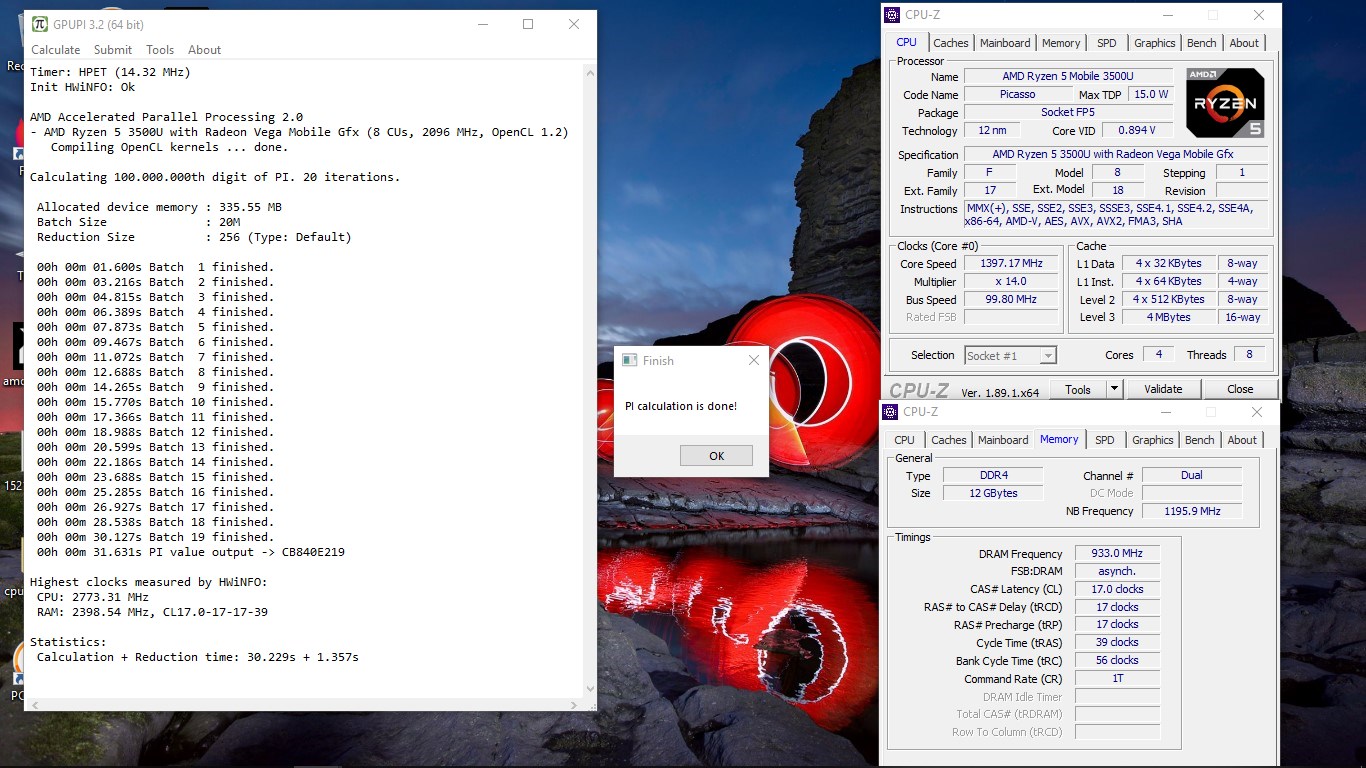
Task: Click the Threads count field showing 8
Action: (x=1249, y=355)
